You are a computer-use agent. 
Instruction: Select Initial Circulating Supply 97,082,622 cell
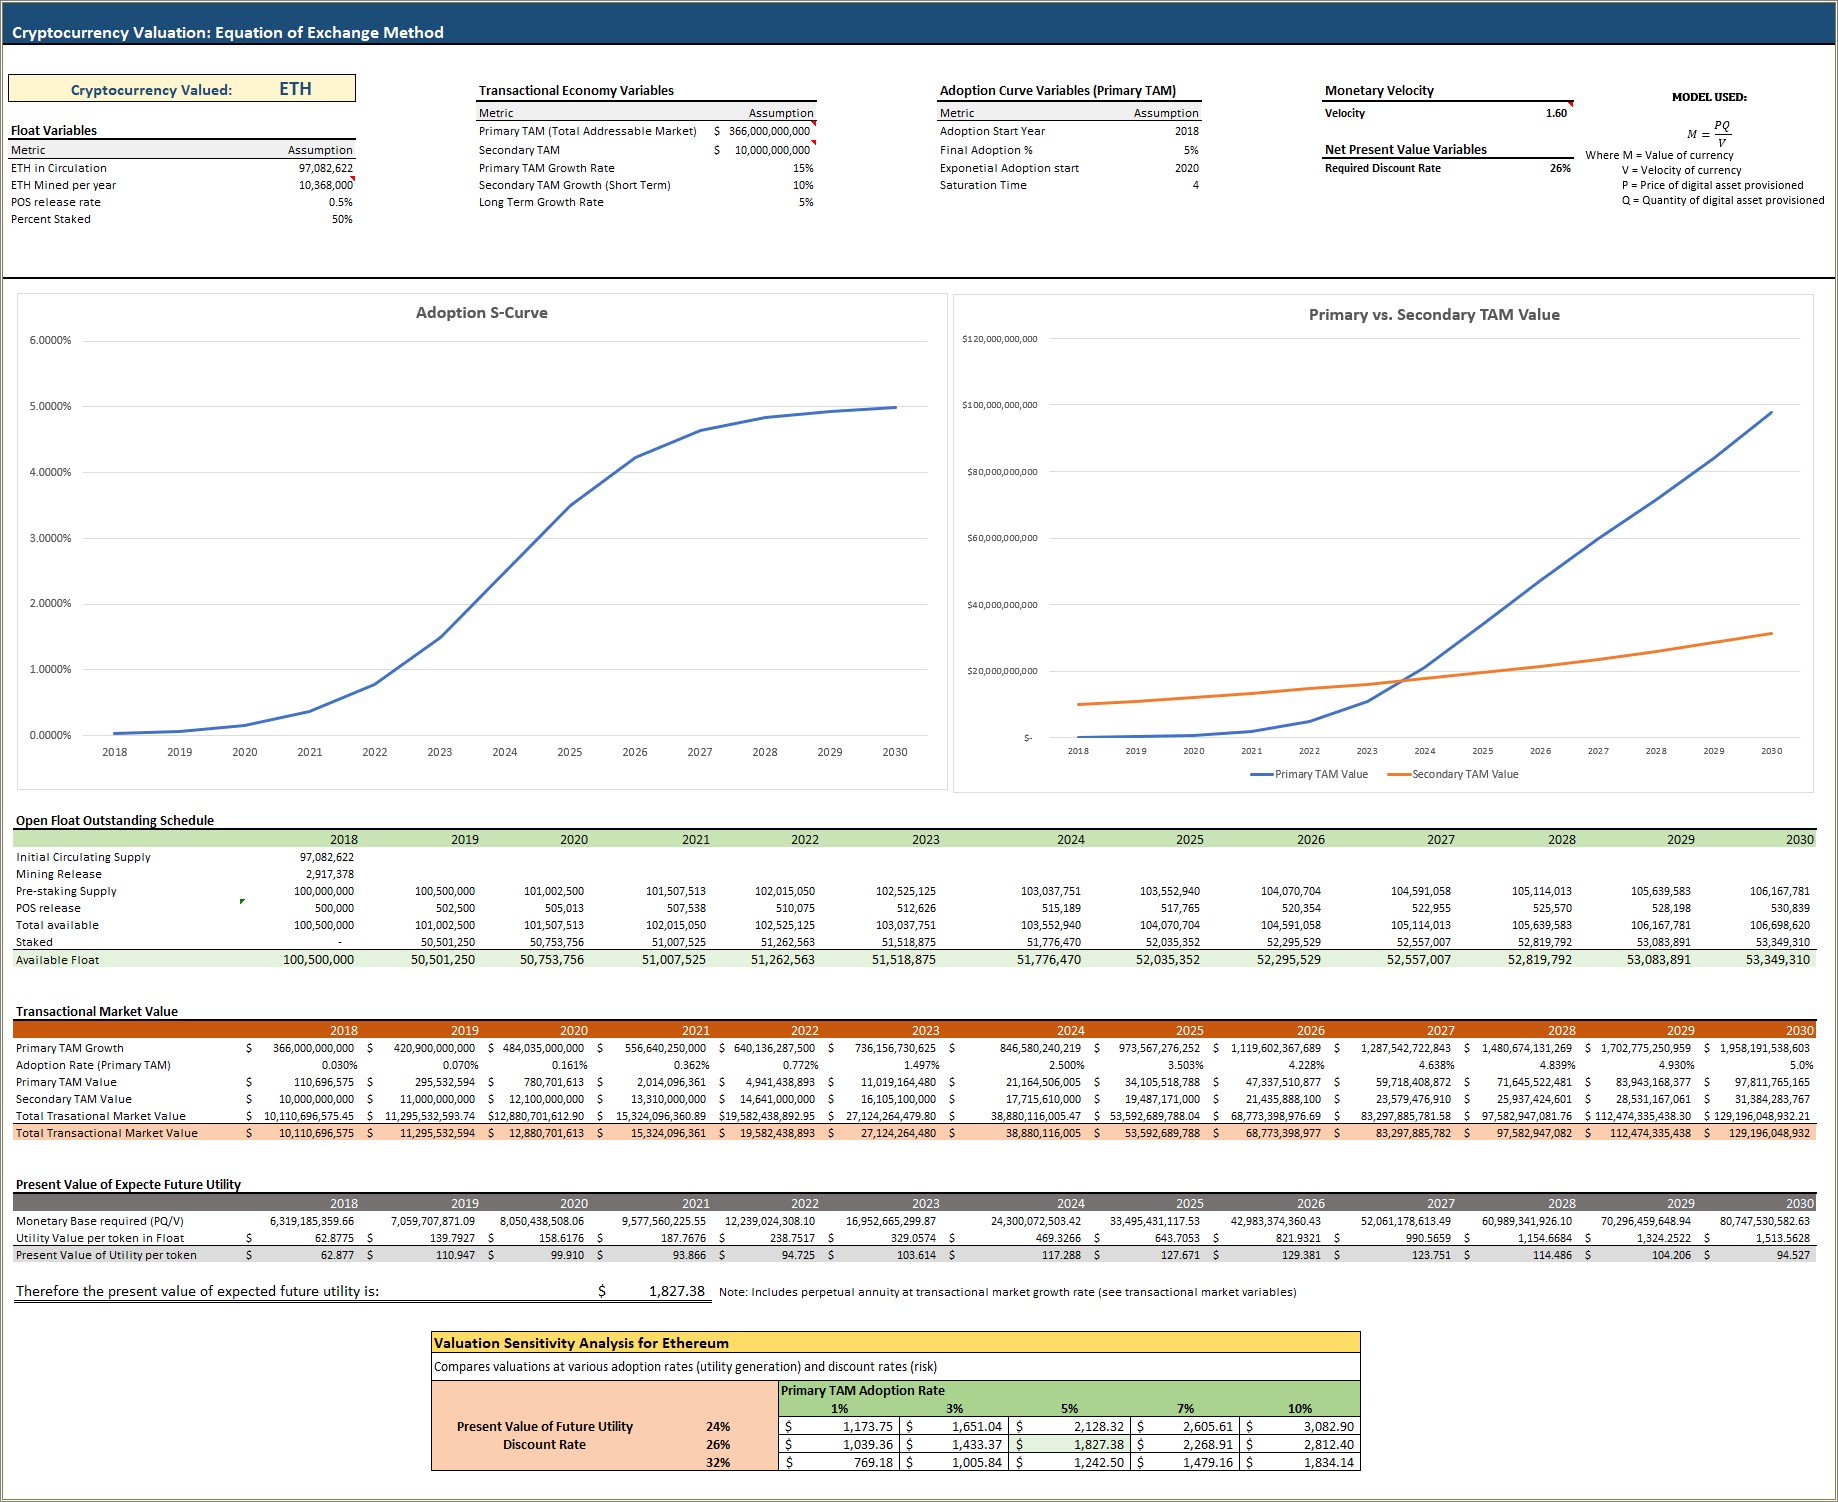pos(326,857)
